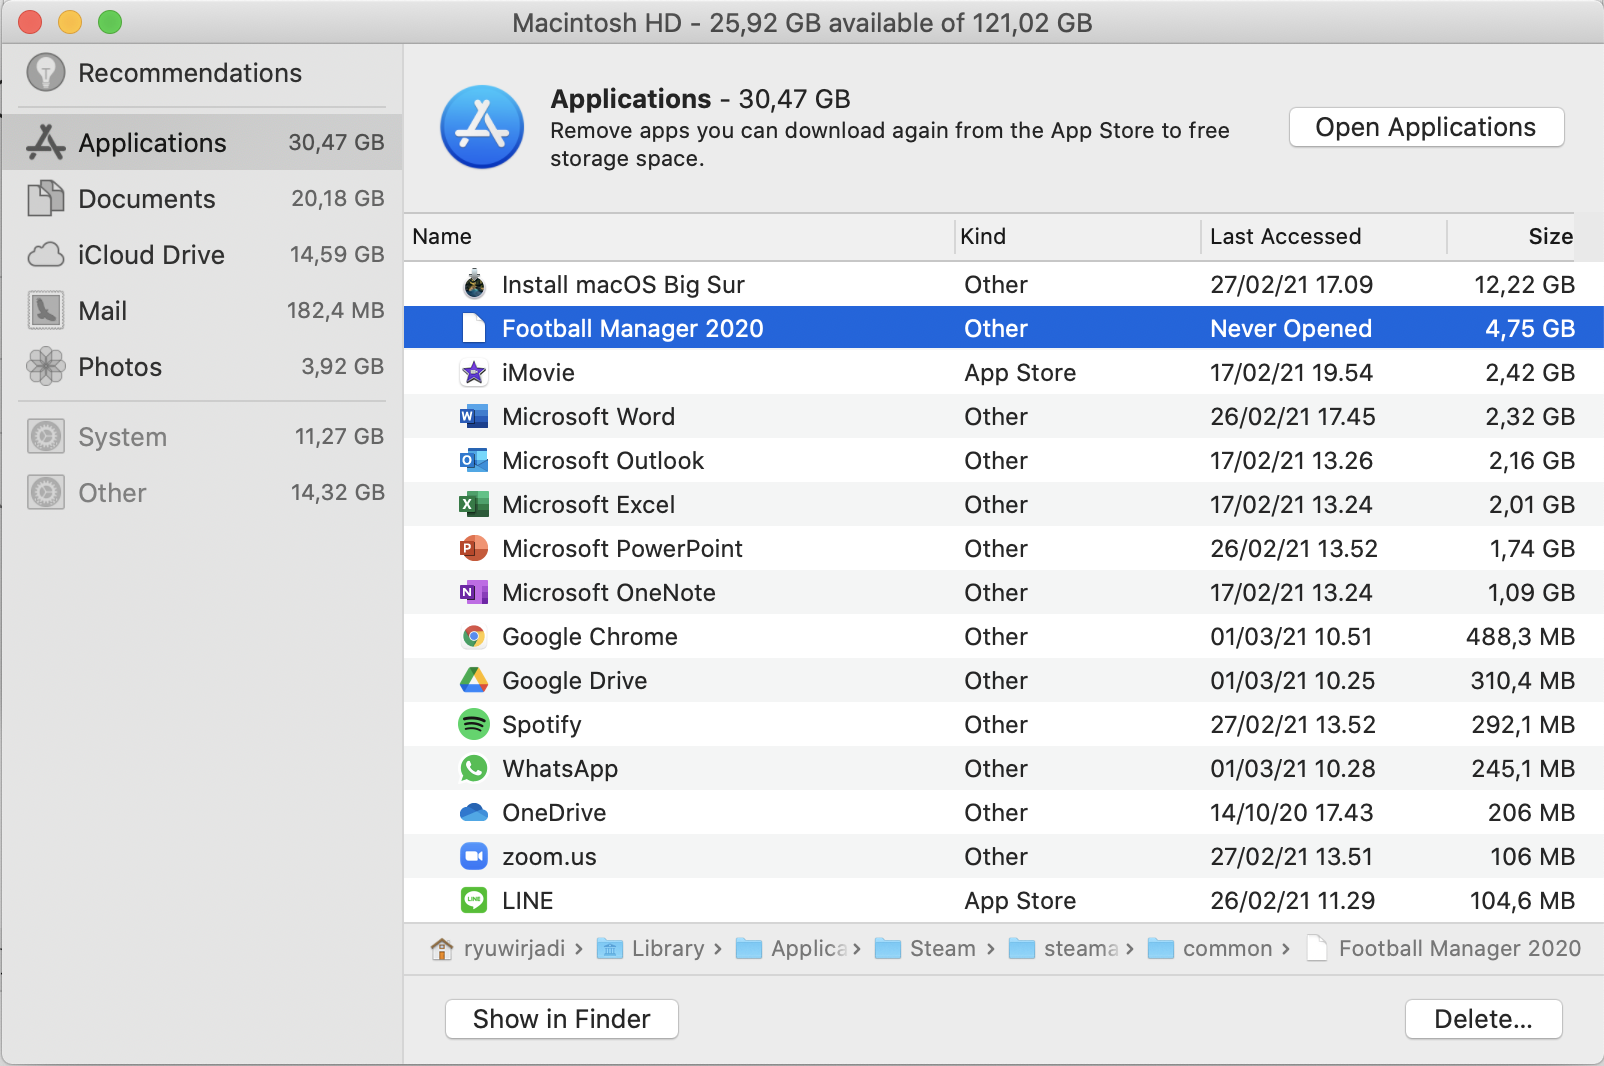Click the iCloud Drive cloud icon
This screenshot has height=1066, width=1604.
(x=46, y=255)
